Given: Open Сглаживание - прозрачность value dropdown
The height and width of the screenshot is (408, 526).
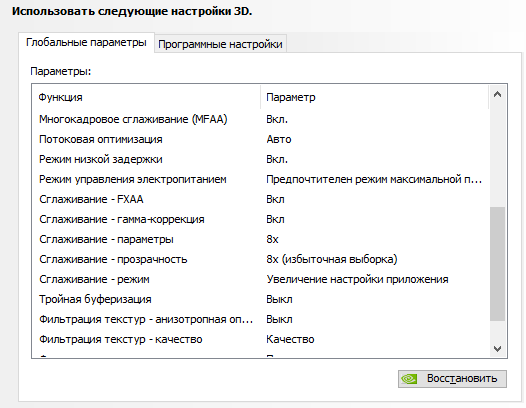Looking at the screenshot, I should 332,259.
